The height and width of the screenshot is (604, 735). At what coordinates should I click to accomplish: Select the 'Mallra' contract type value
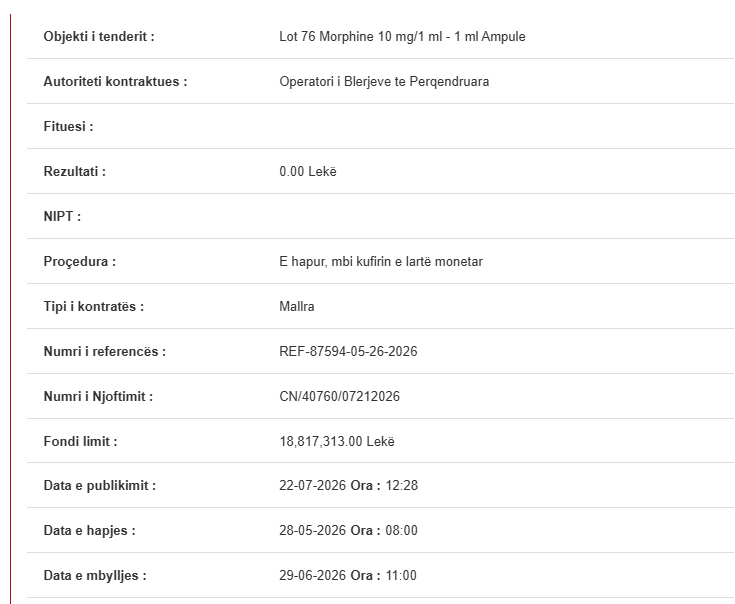297,306
